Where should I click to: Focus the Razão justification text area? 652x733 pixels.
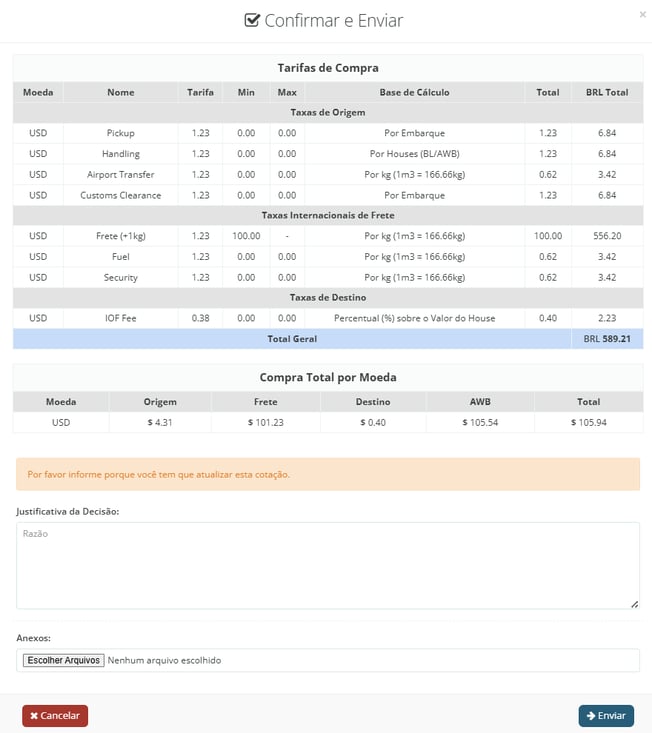tap(327, 565)
